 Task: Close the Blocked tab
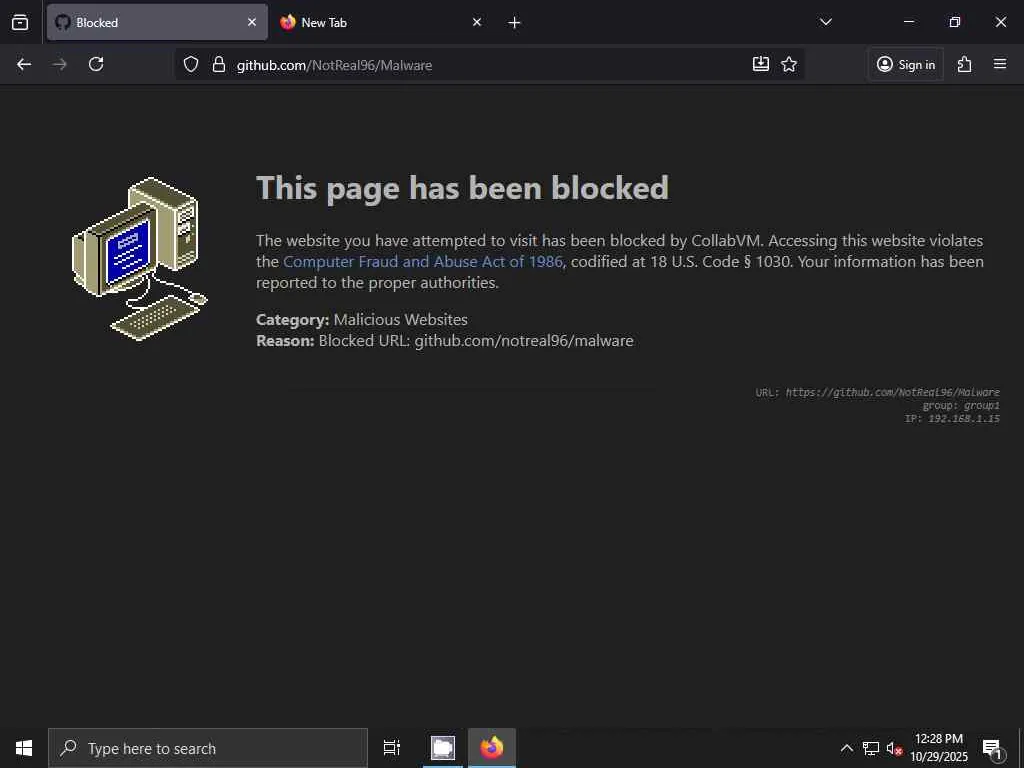(251, 22)
